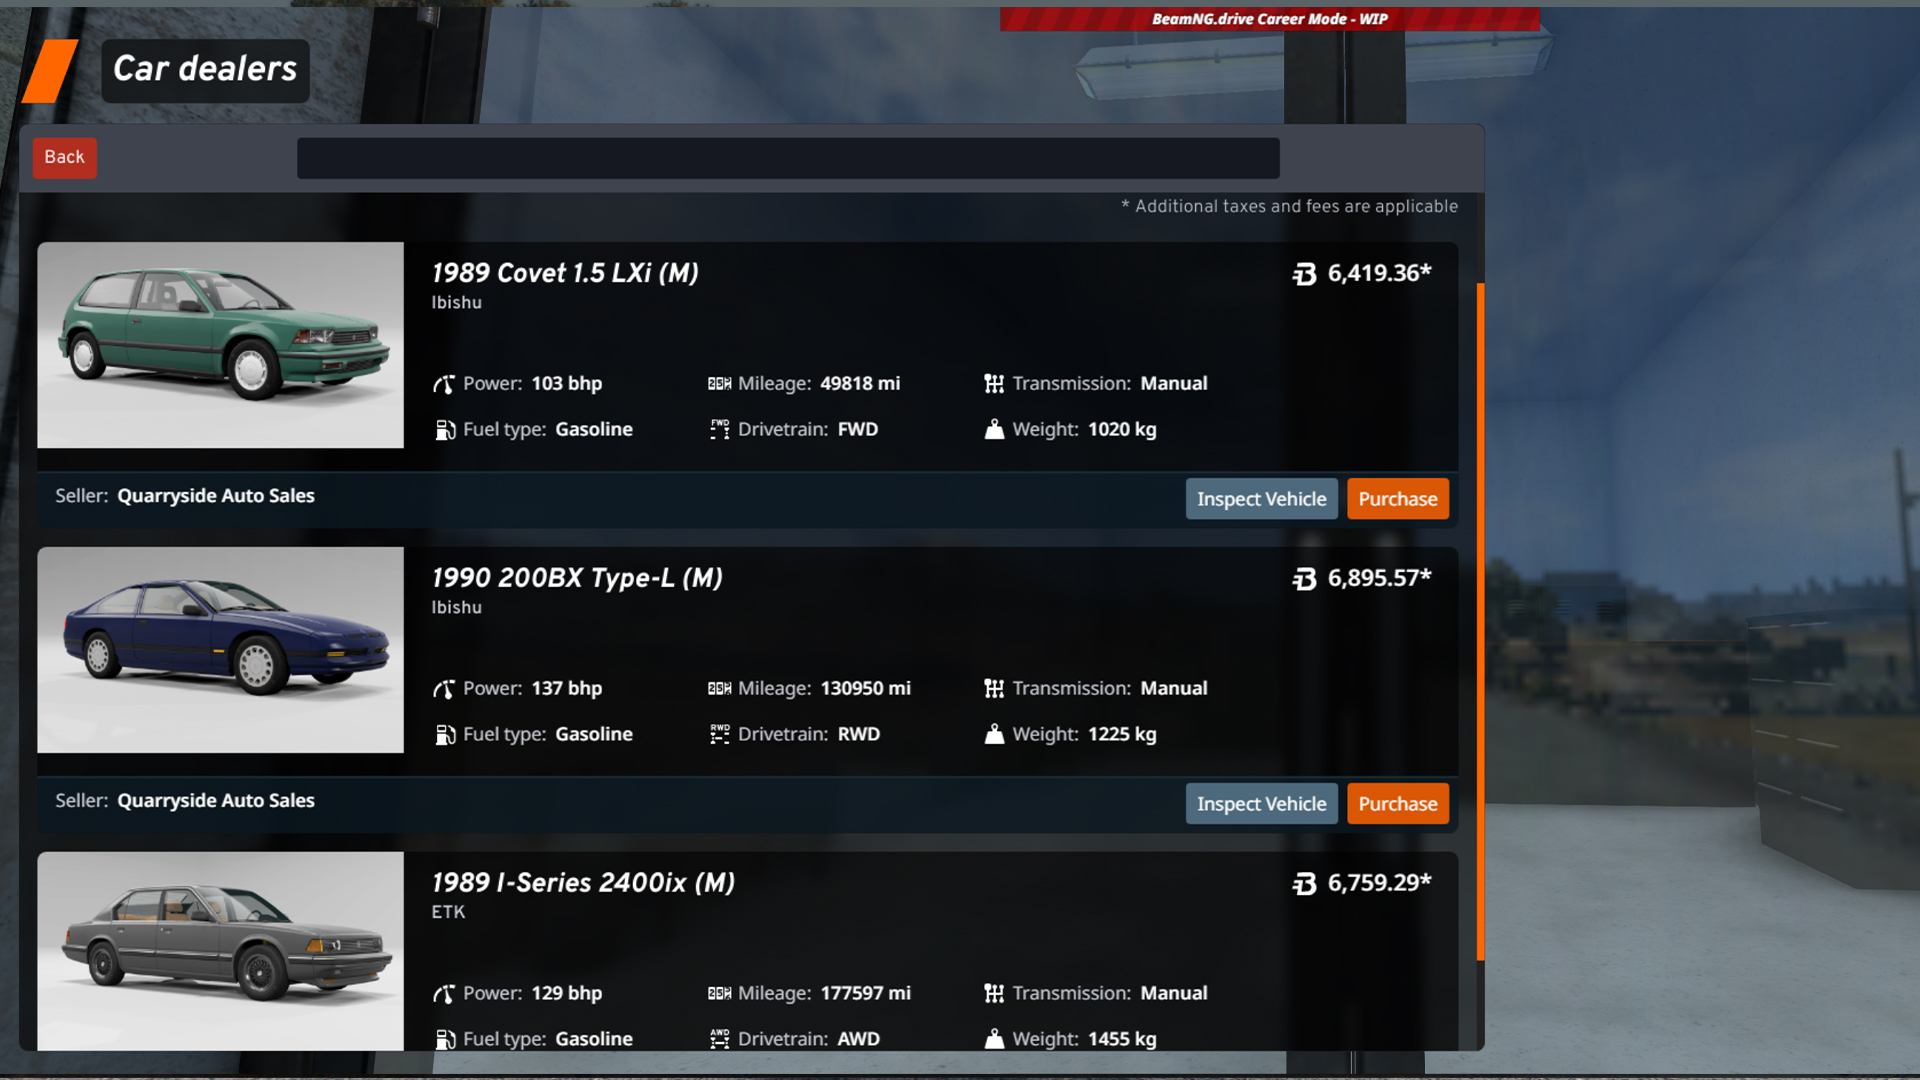
Task: Purchase the 1989 Covet 1.5 LXi
Action: (1397, 498)
